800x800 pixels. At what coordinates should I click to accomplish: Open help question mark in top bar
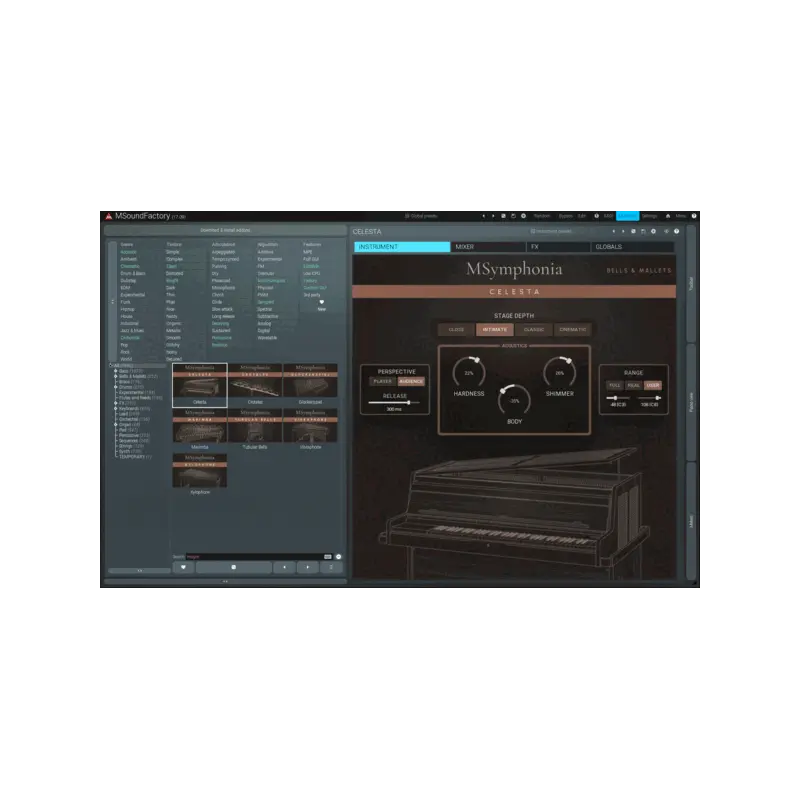click(694, 216)
